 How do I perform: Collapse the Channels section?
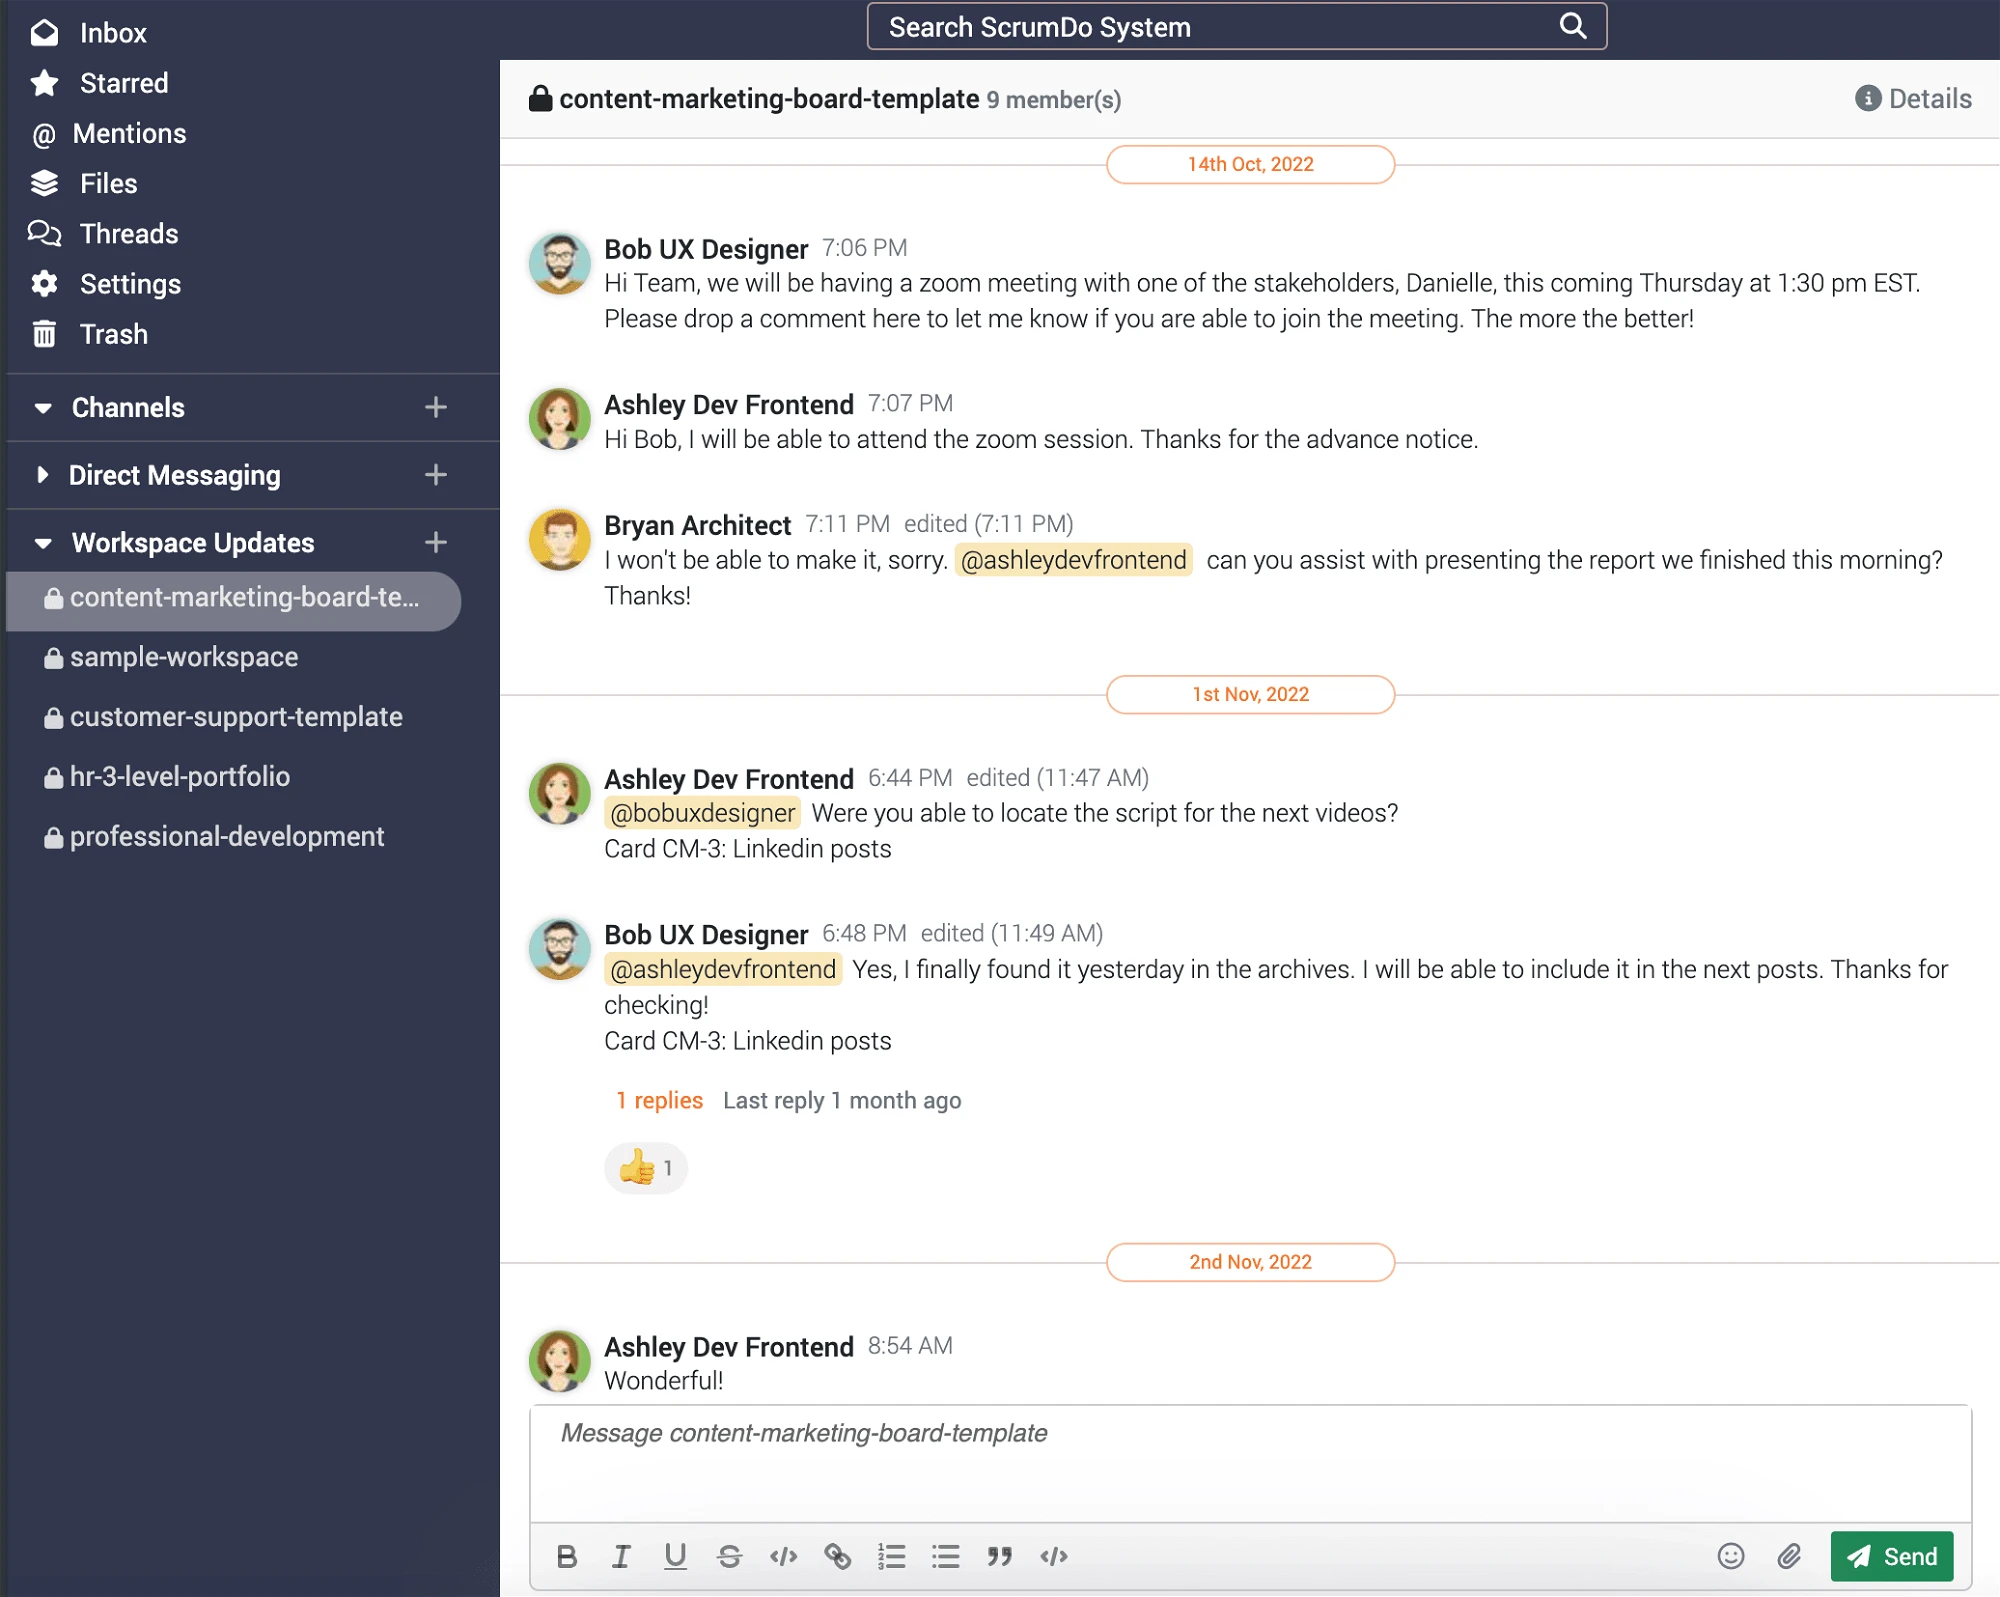point(43,408)
